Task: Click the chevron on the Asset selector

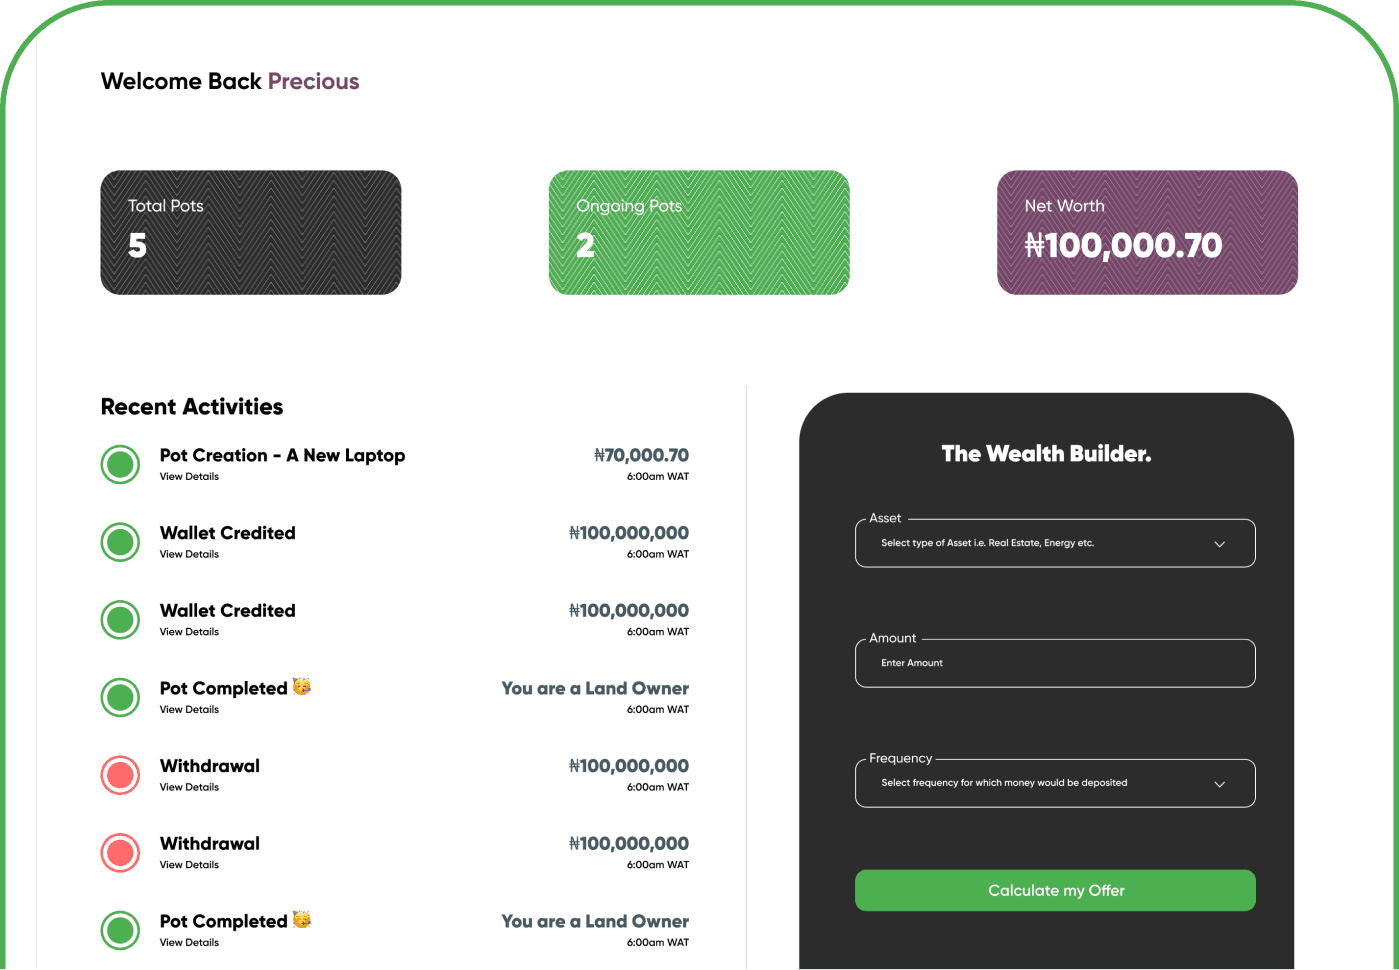Action: tap(1219, 543)
